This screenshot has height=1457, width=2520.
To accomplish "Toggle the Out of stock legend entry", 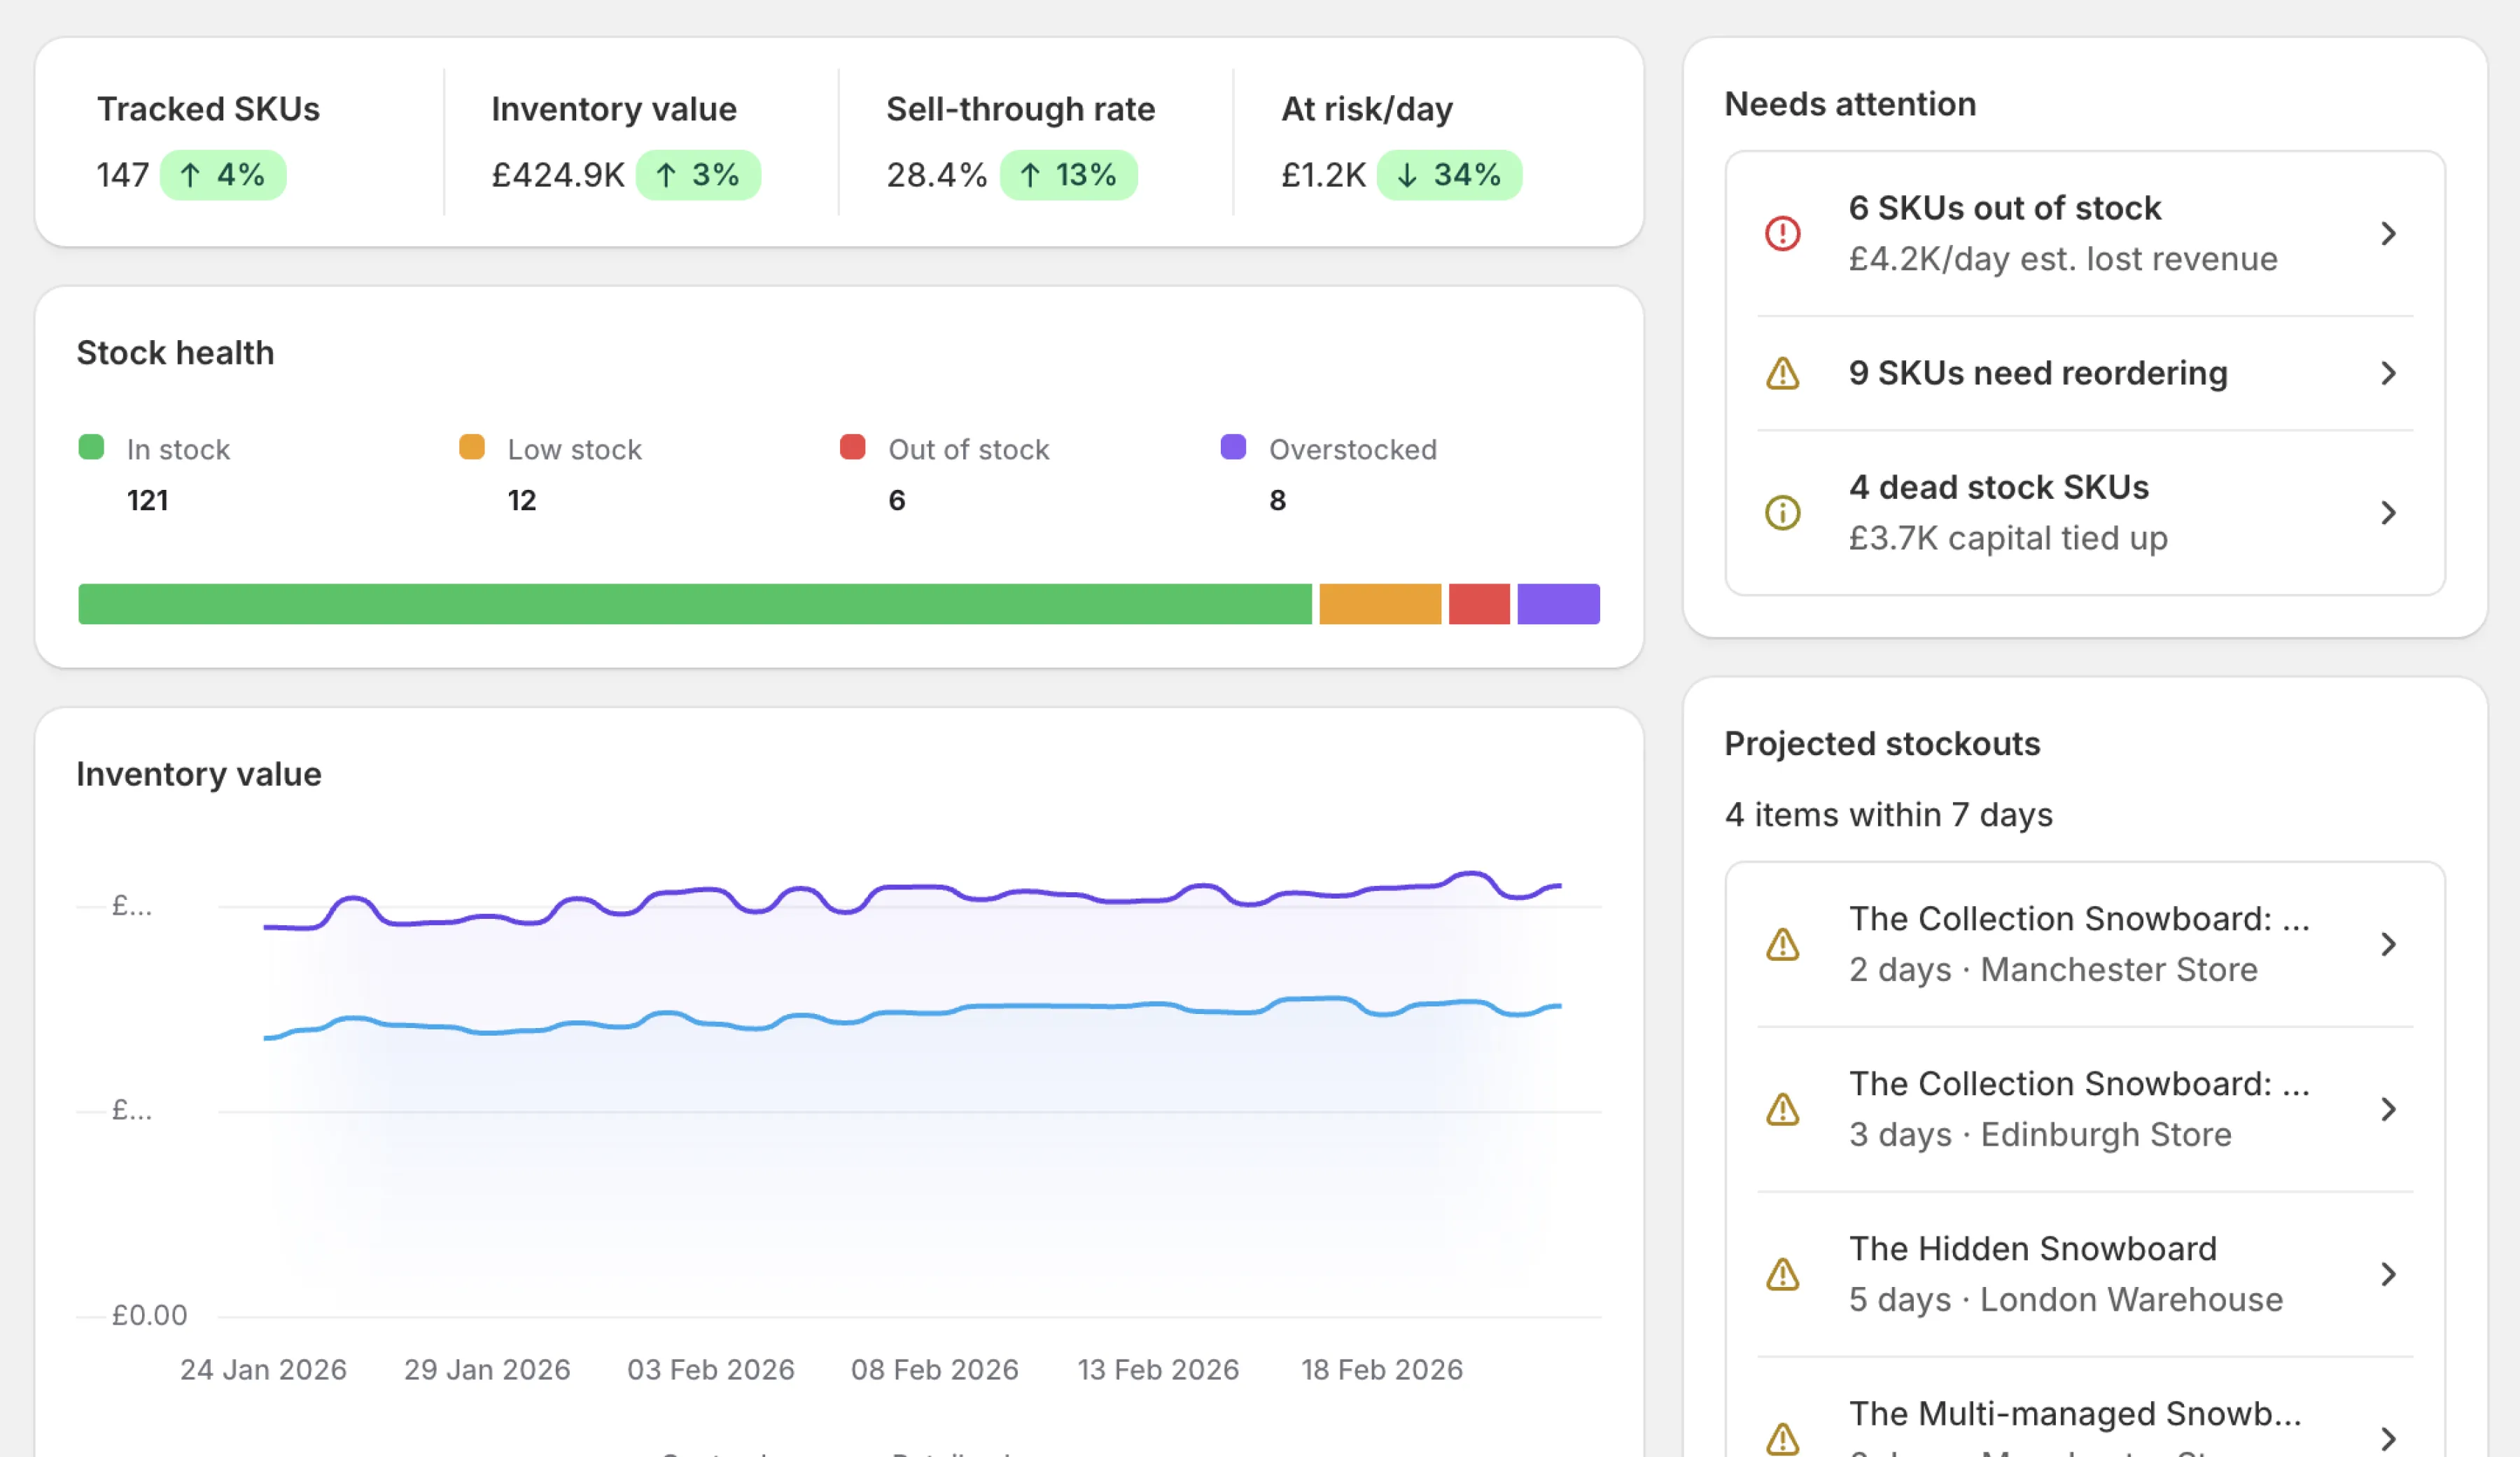I will pos(944,449).
